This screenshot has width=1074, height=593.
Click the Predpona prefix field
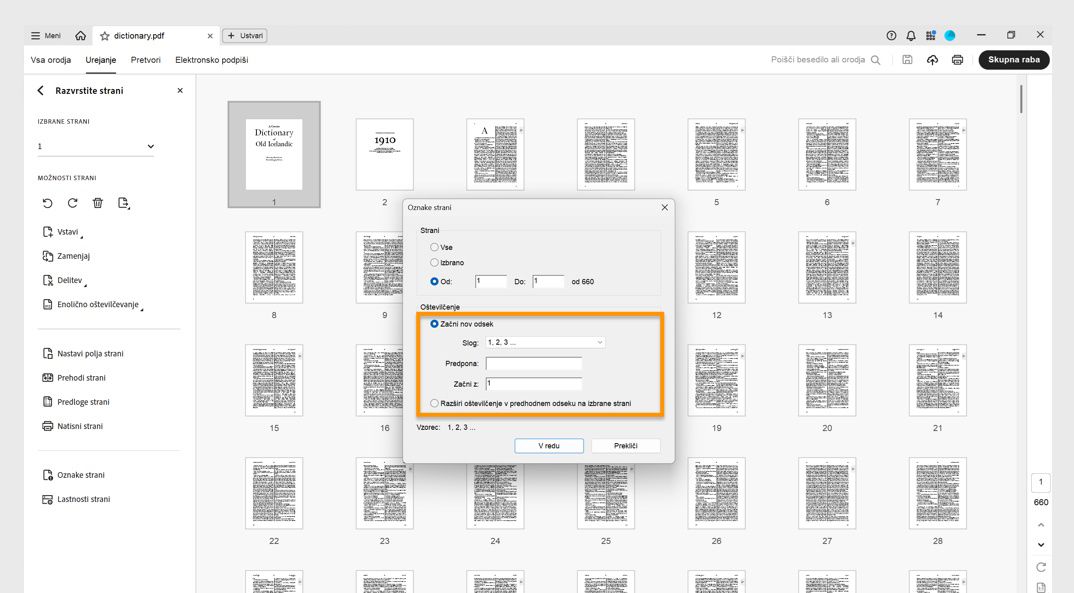click(534, 364)
